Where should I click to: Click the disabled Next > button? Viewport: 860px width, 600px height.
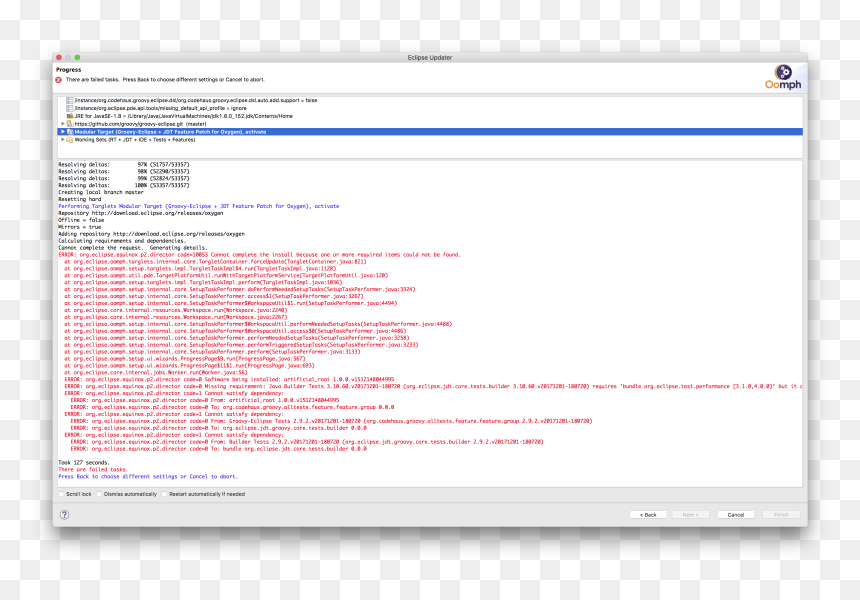pyautogui.click(x=691, y=515)
